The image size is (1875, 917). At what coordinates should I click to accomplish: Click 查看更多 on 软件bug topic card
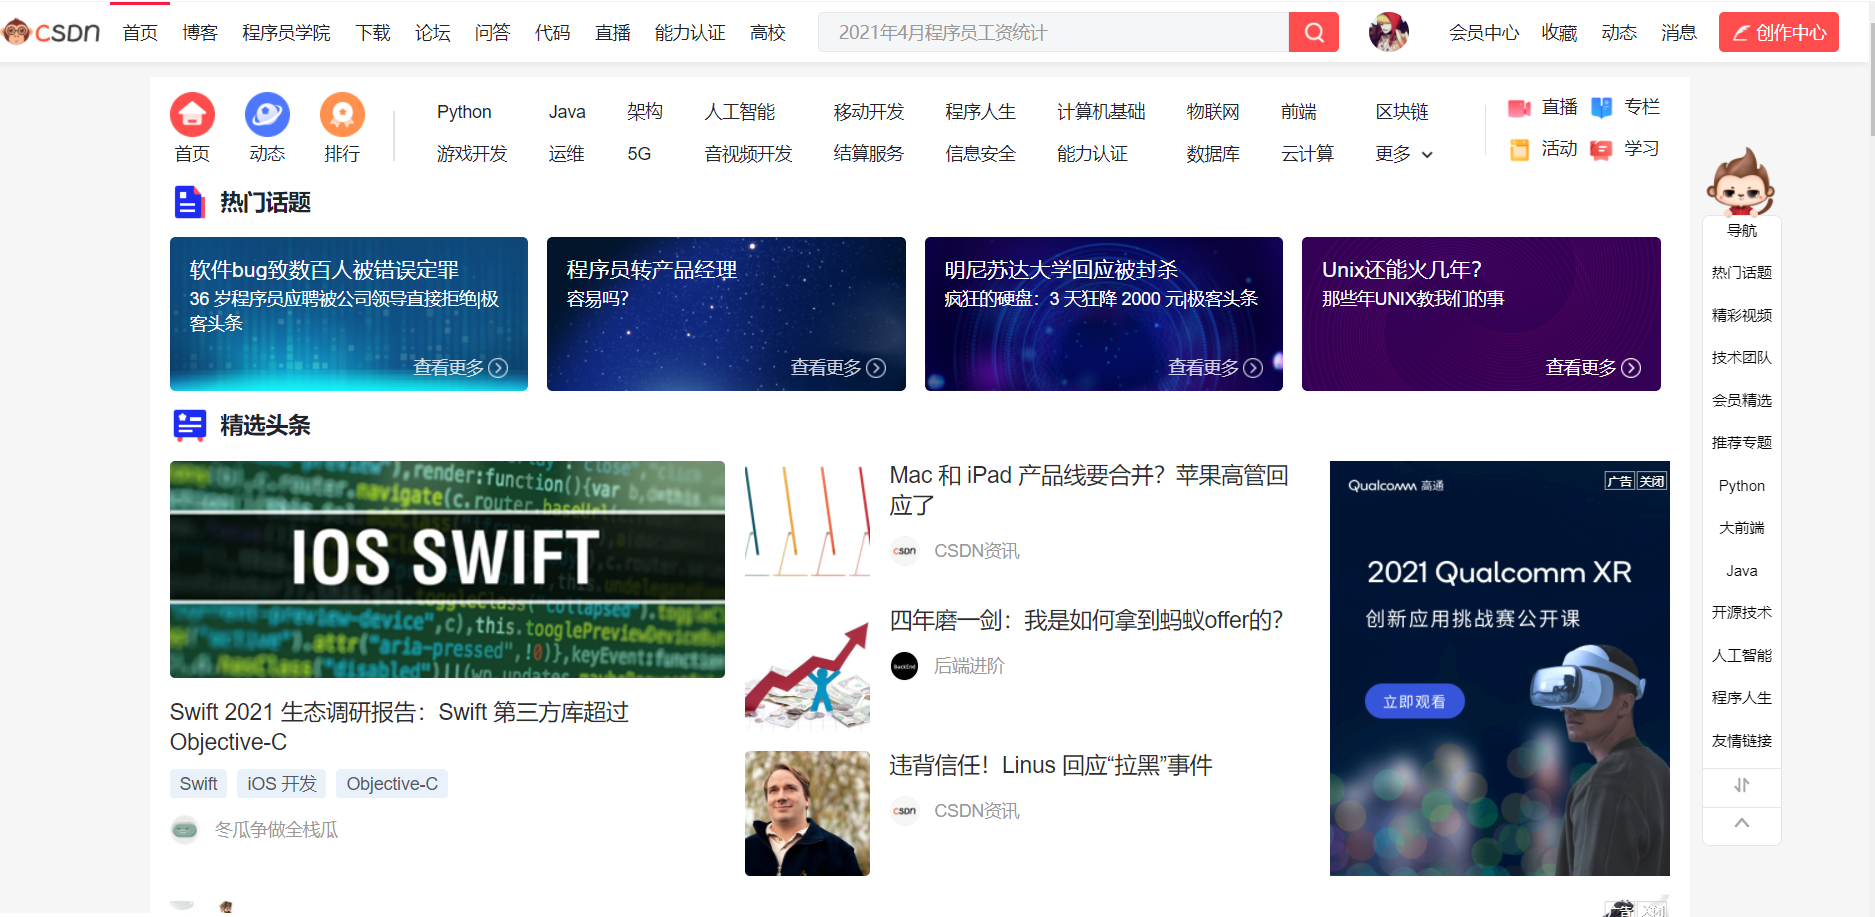pyautogui.click(x=460, y=368)
